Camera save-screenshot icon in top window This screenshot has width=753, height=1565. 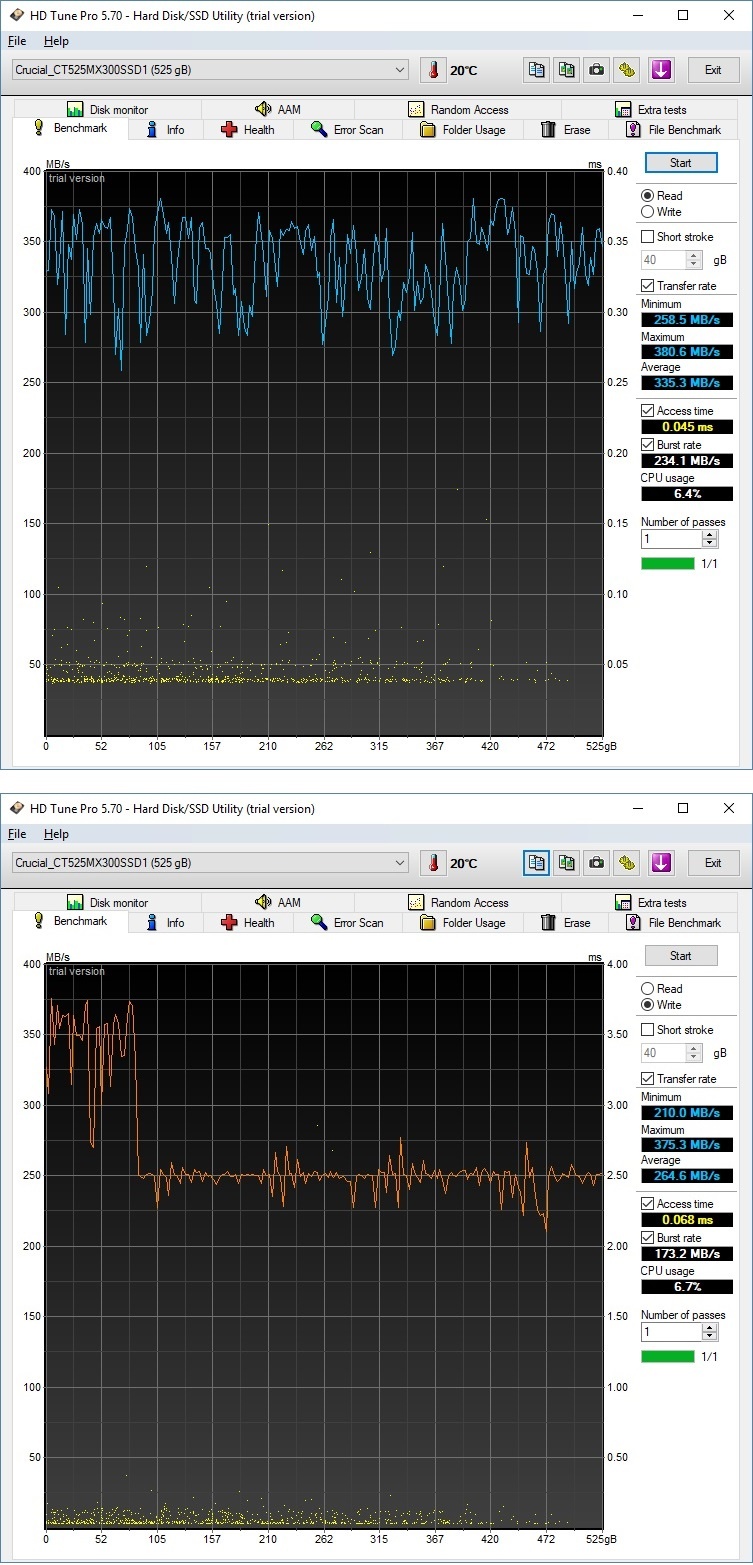(x=597, y=70)
